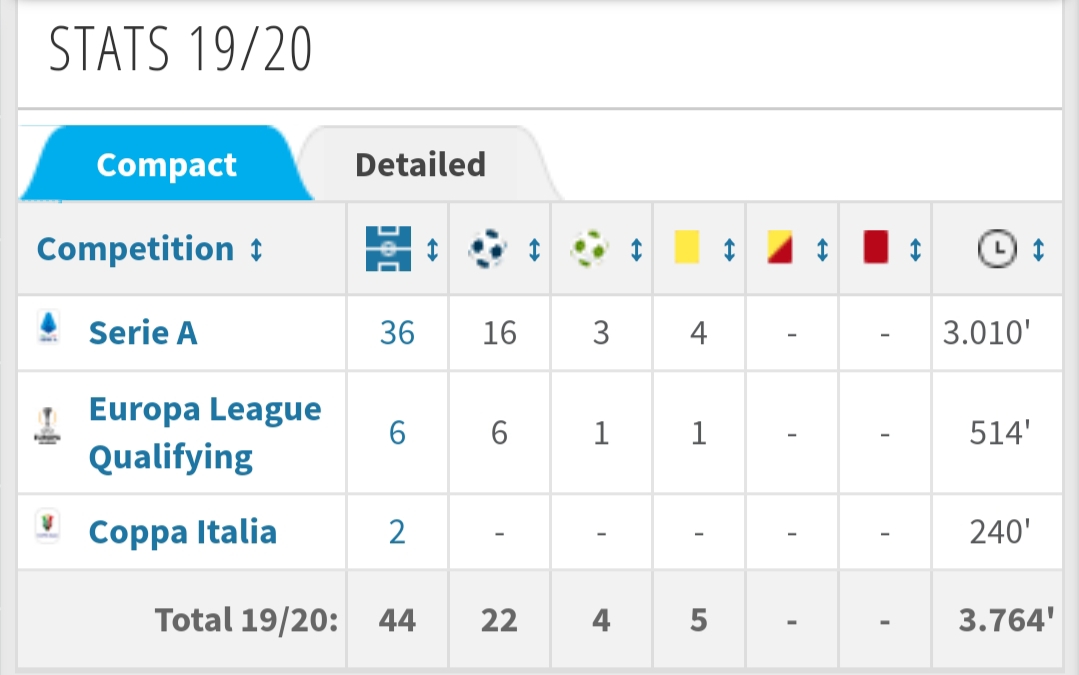
Task: Click the Serie A league logo
Action: point(48,329)
